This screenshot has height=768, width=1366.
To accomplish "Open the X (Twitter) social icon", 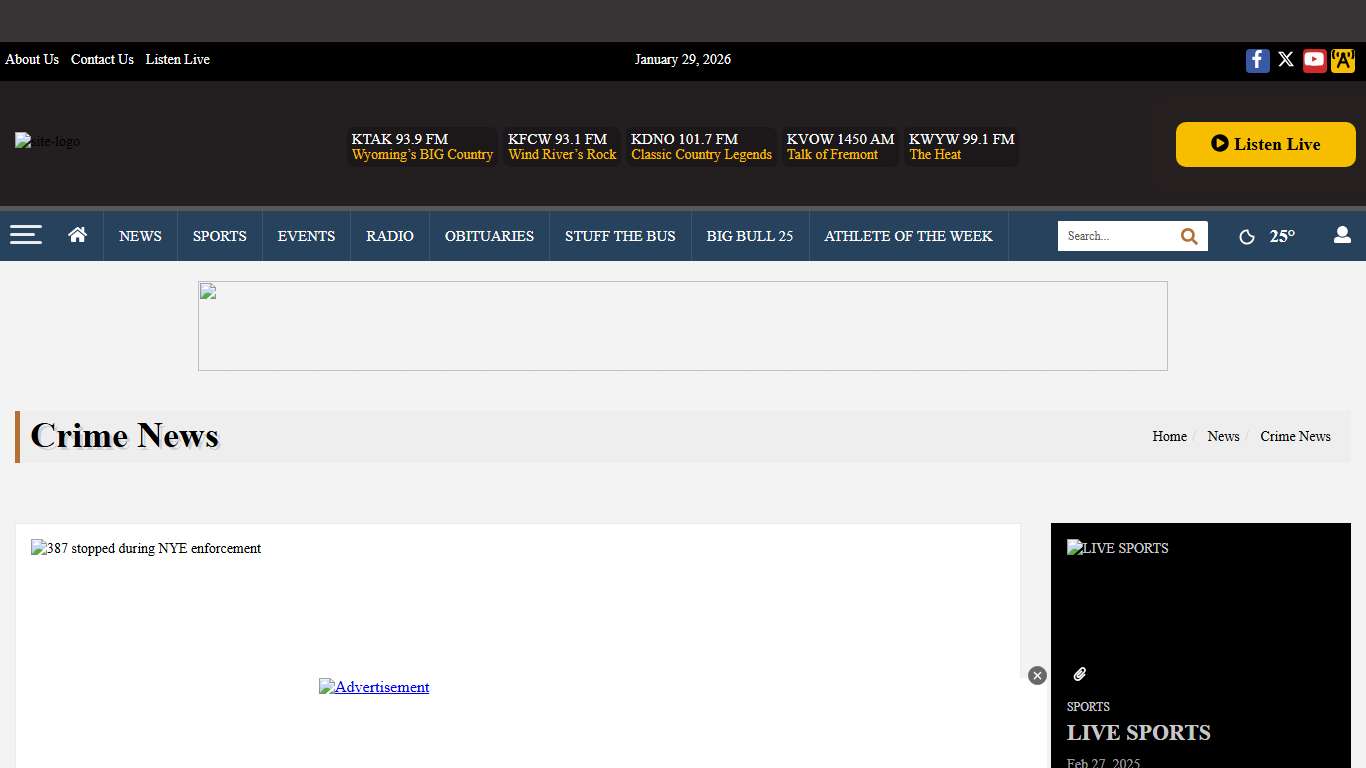I will [x=1286, y=60].
